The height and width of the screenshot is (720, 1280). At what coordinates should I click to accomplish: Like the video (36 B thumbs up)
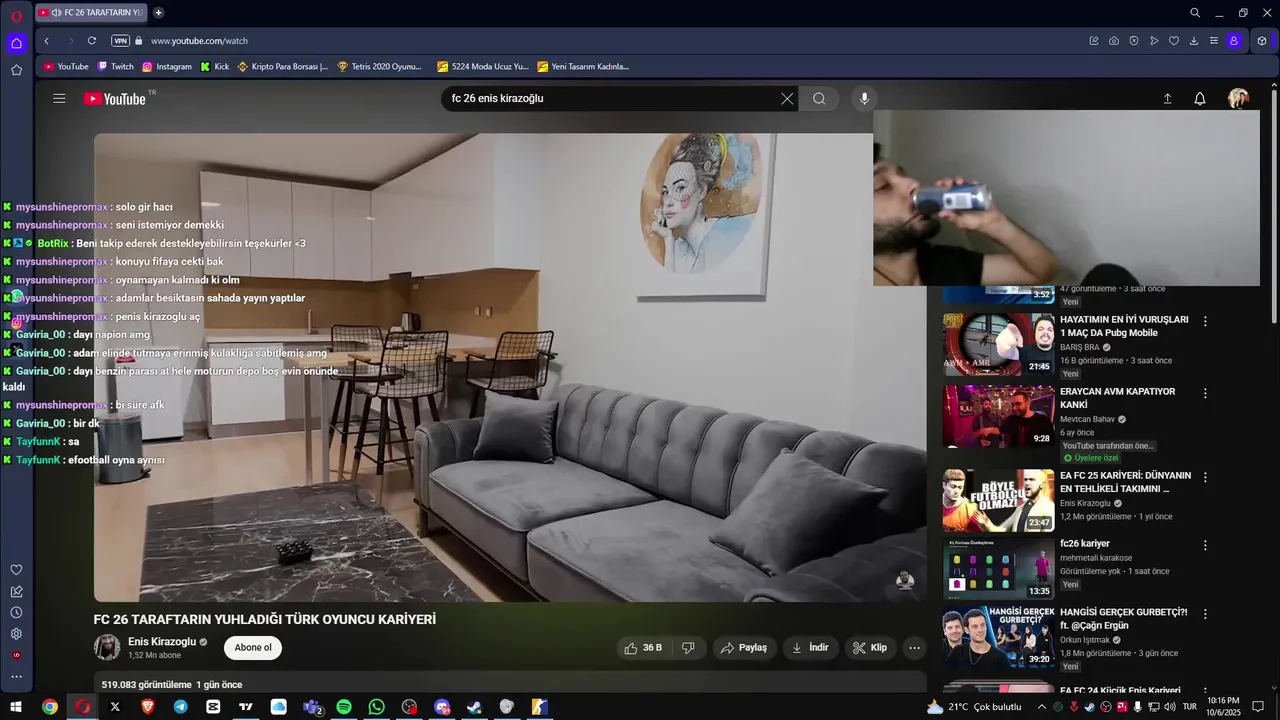click(x=643, y=648)
